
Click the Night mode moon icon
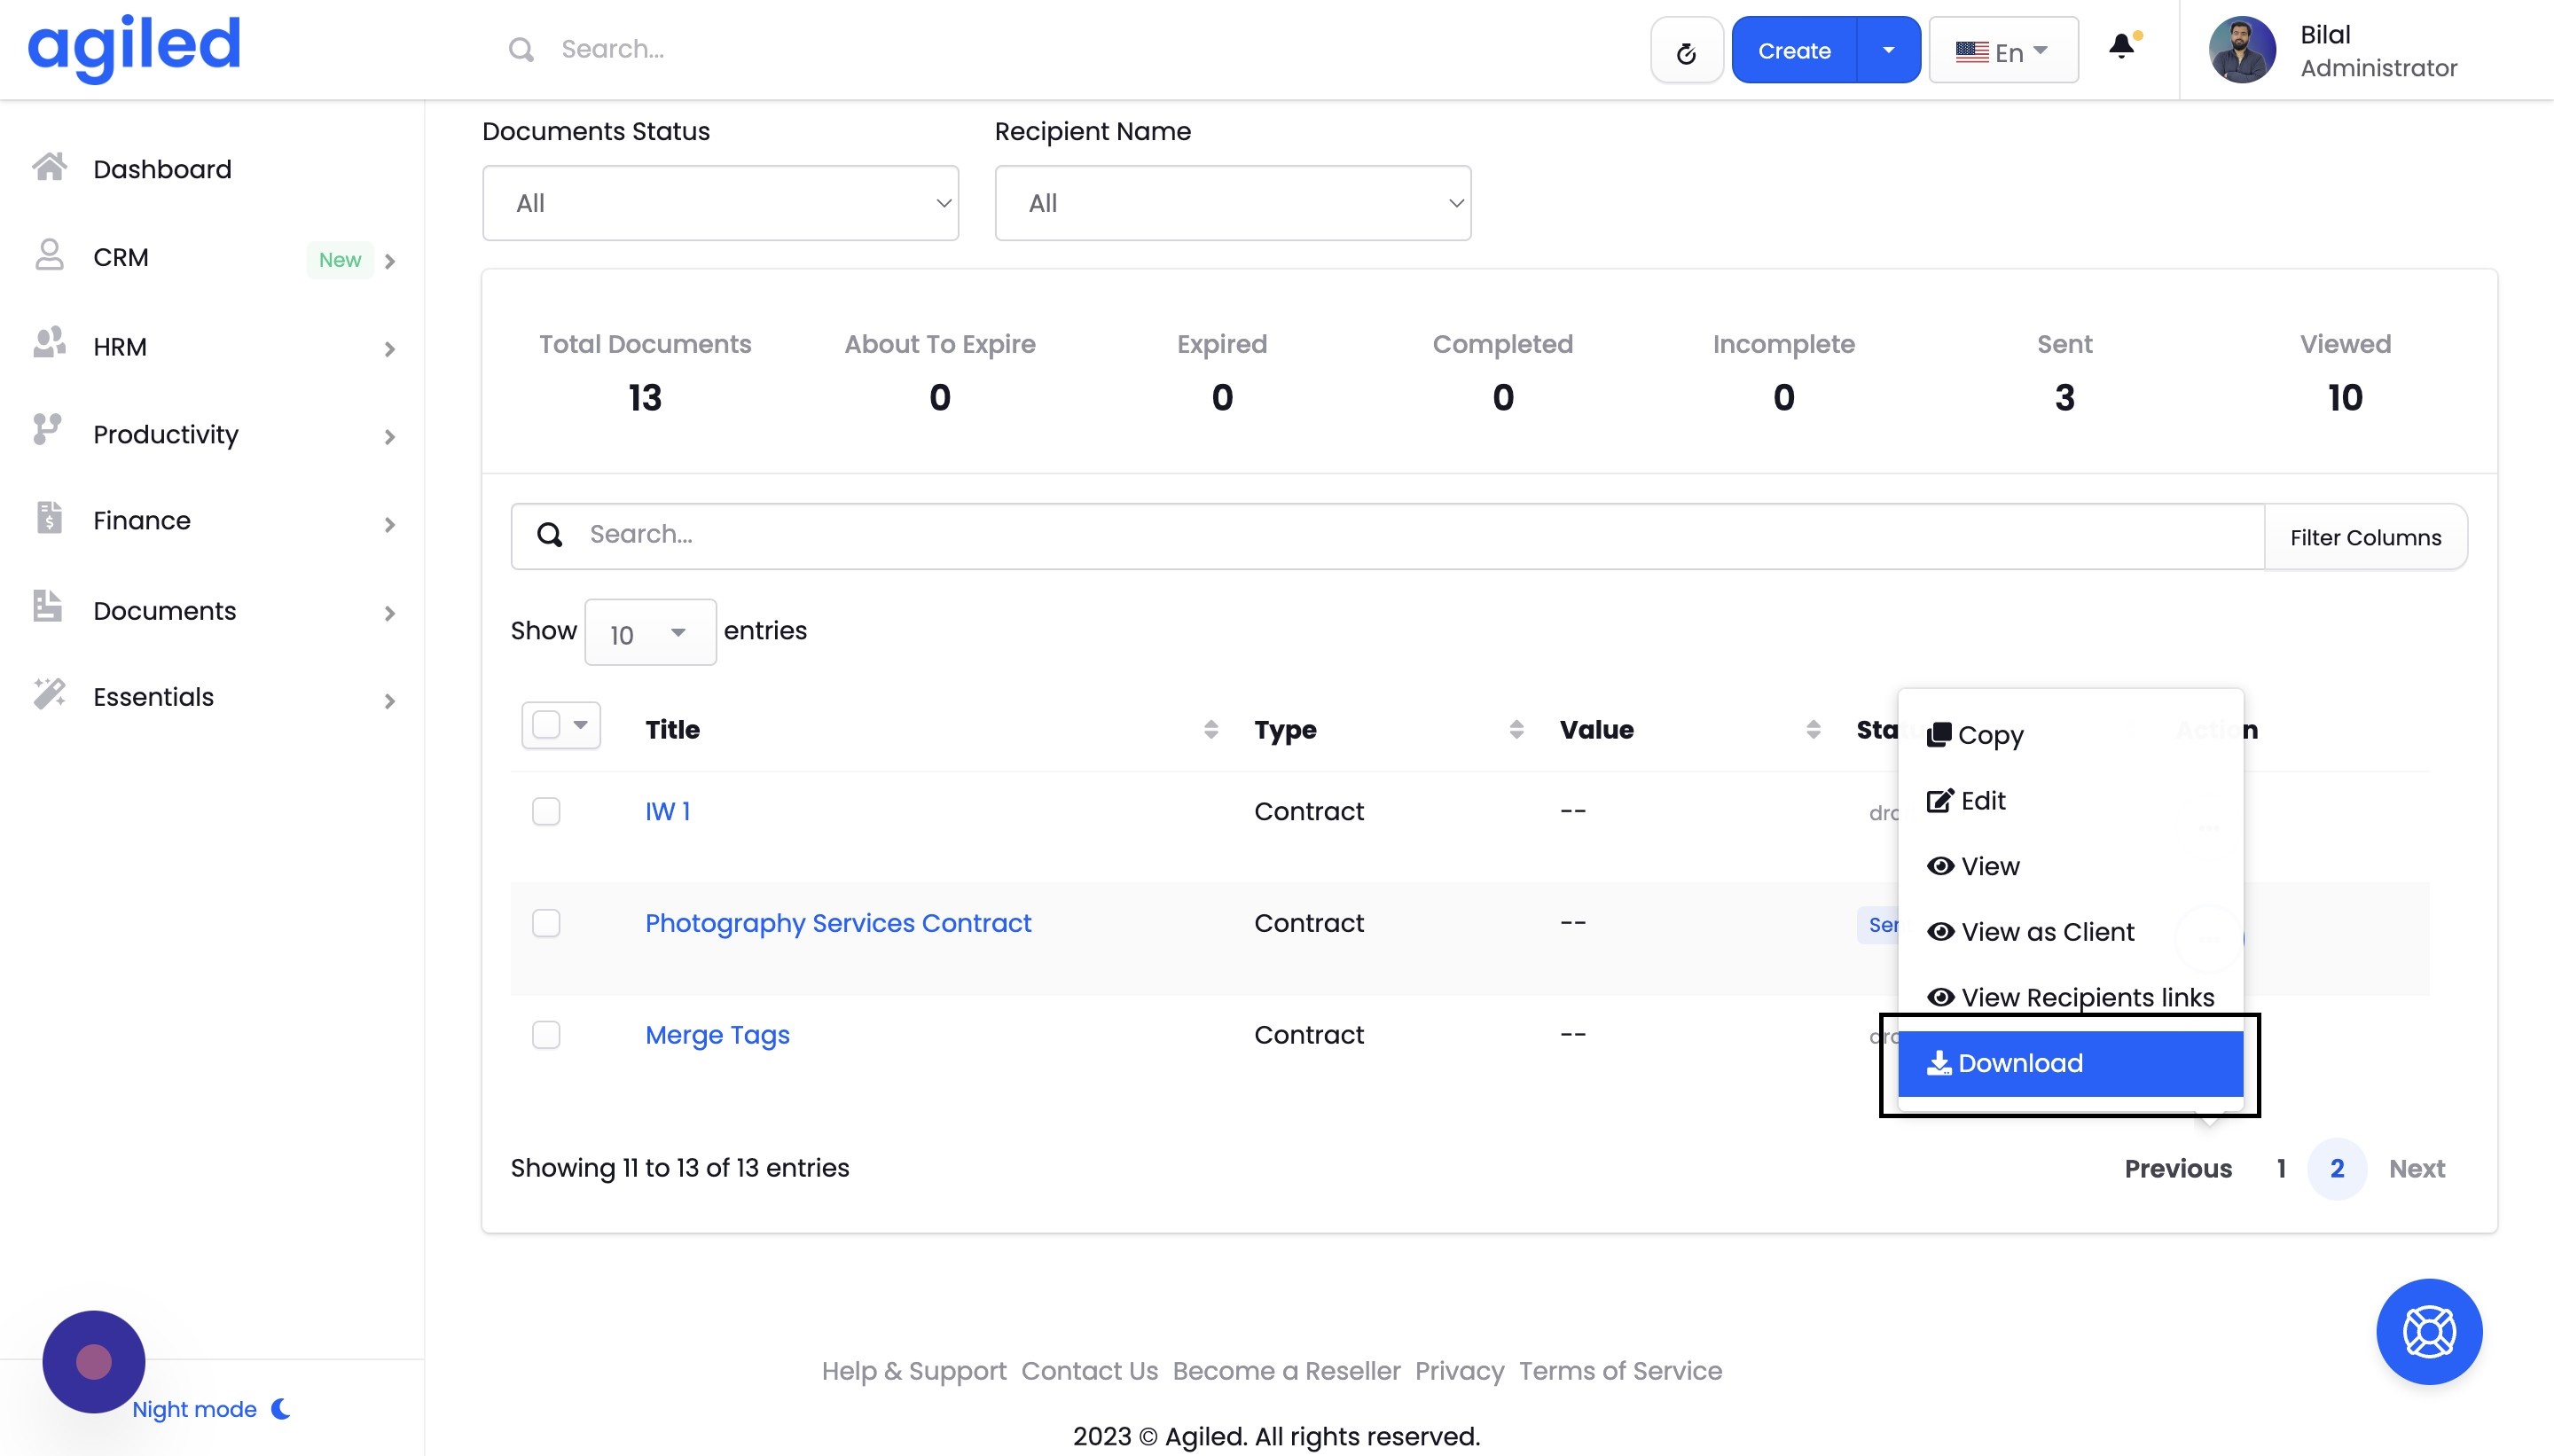coord(282,1408)
